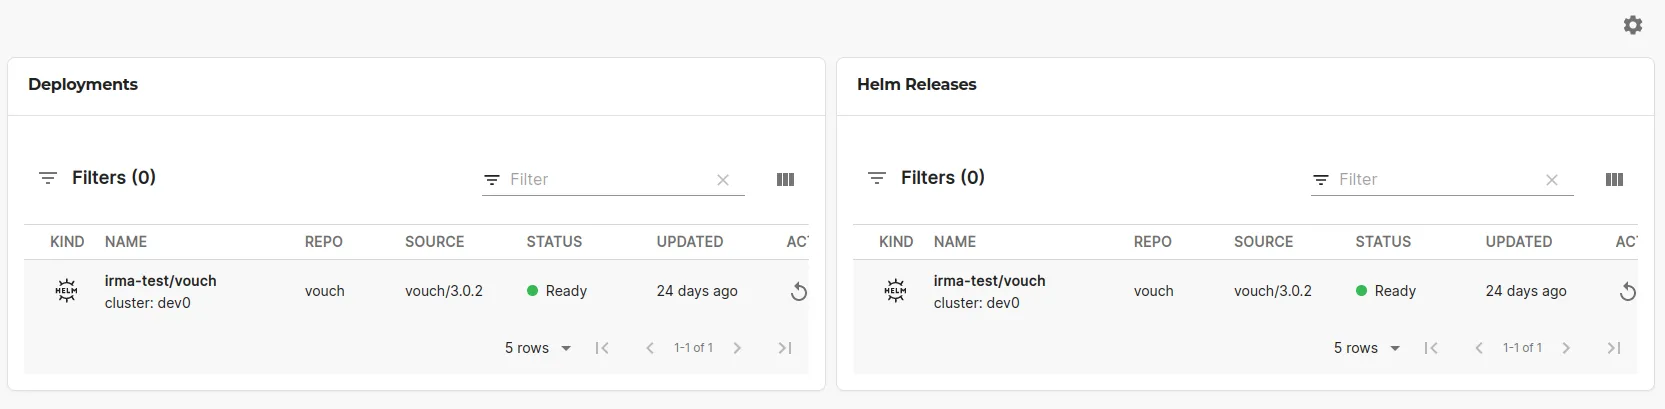The width and height of the screenshot is (1665, 409).
Task: Go to next page in Helm Releases
Action: pos(1566,348)
